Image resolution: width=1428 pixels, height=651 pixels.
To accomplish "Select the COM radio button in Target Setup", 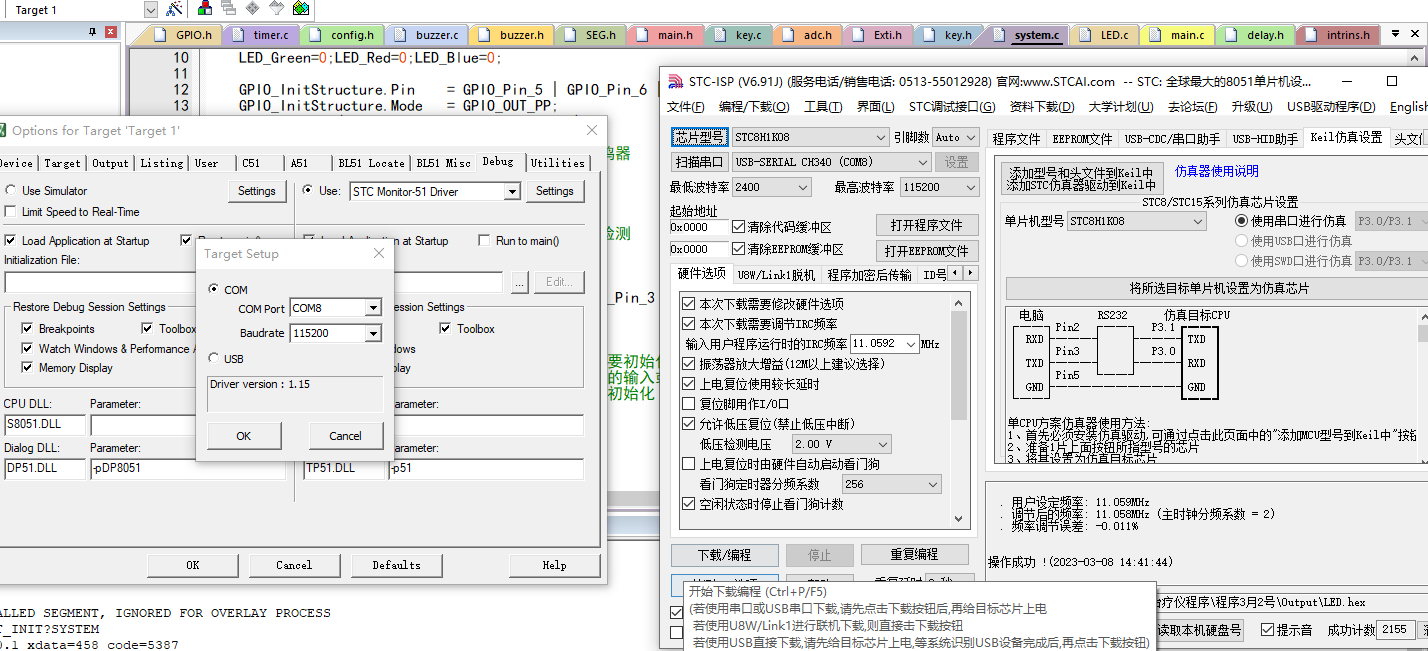I will coord(214,289).
